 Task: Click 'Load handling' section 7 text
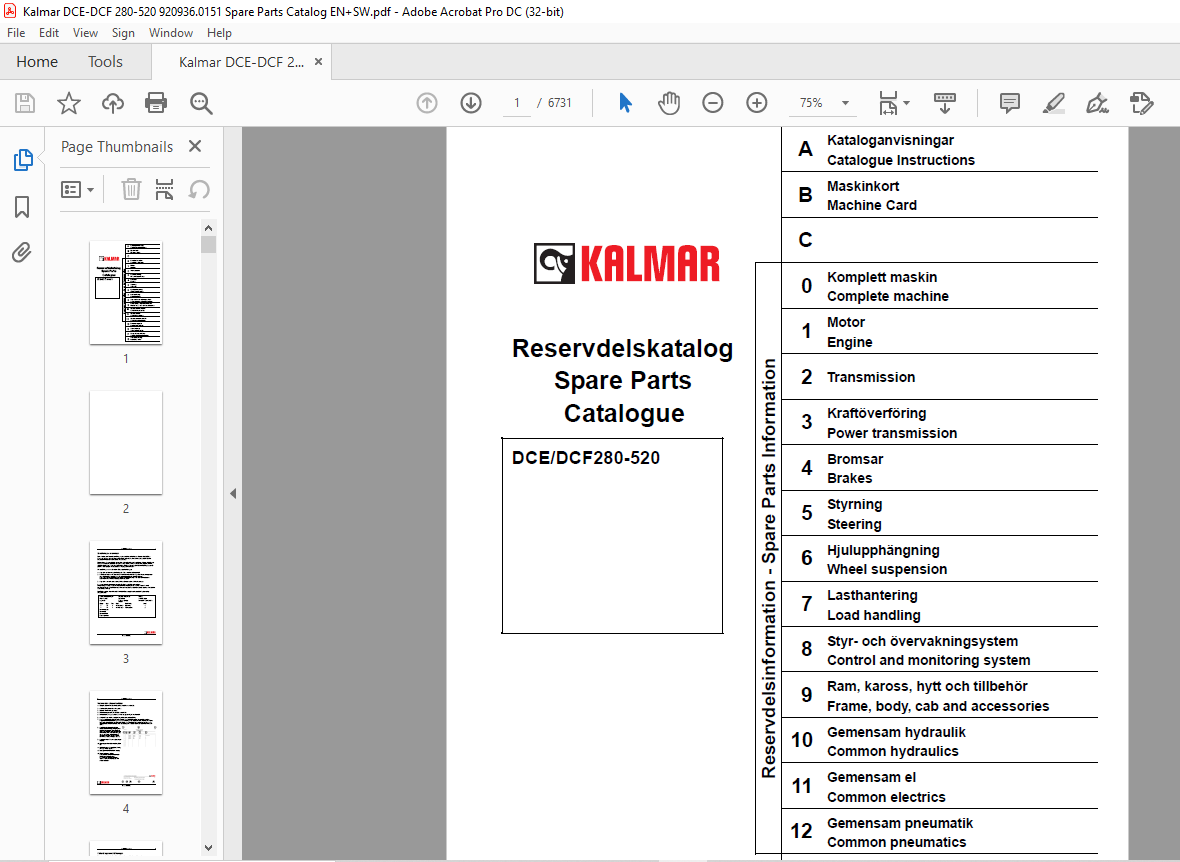(874, 615)
